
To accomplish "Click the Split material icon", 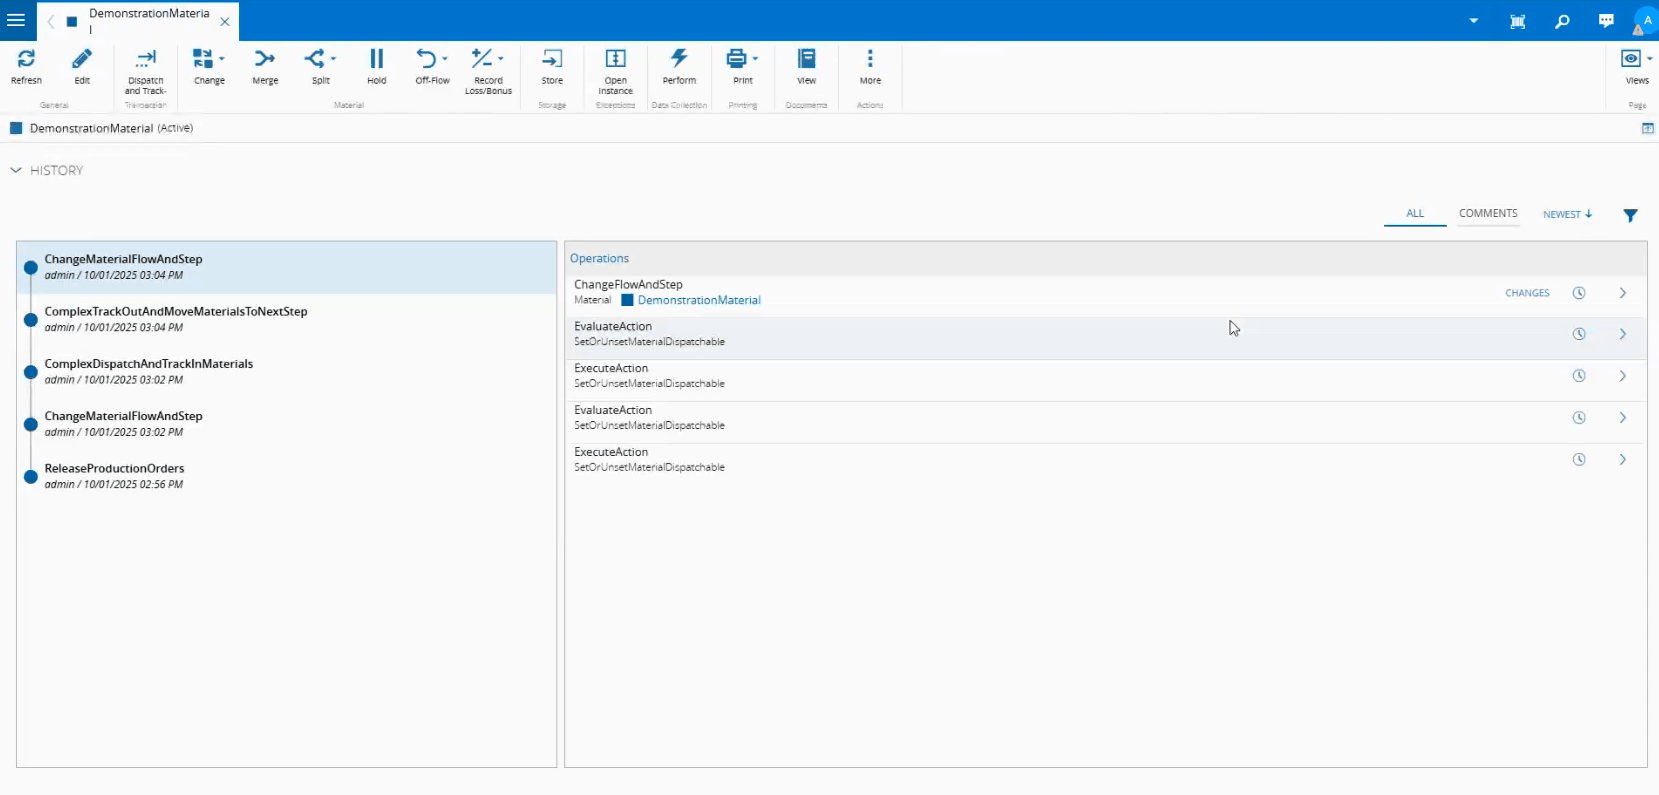I will (x=315, y=59).
